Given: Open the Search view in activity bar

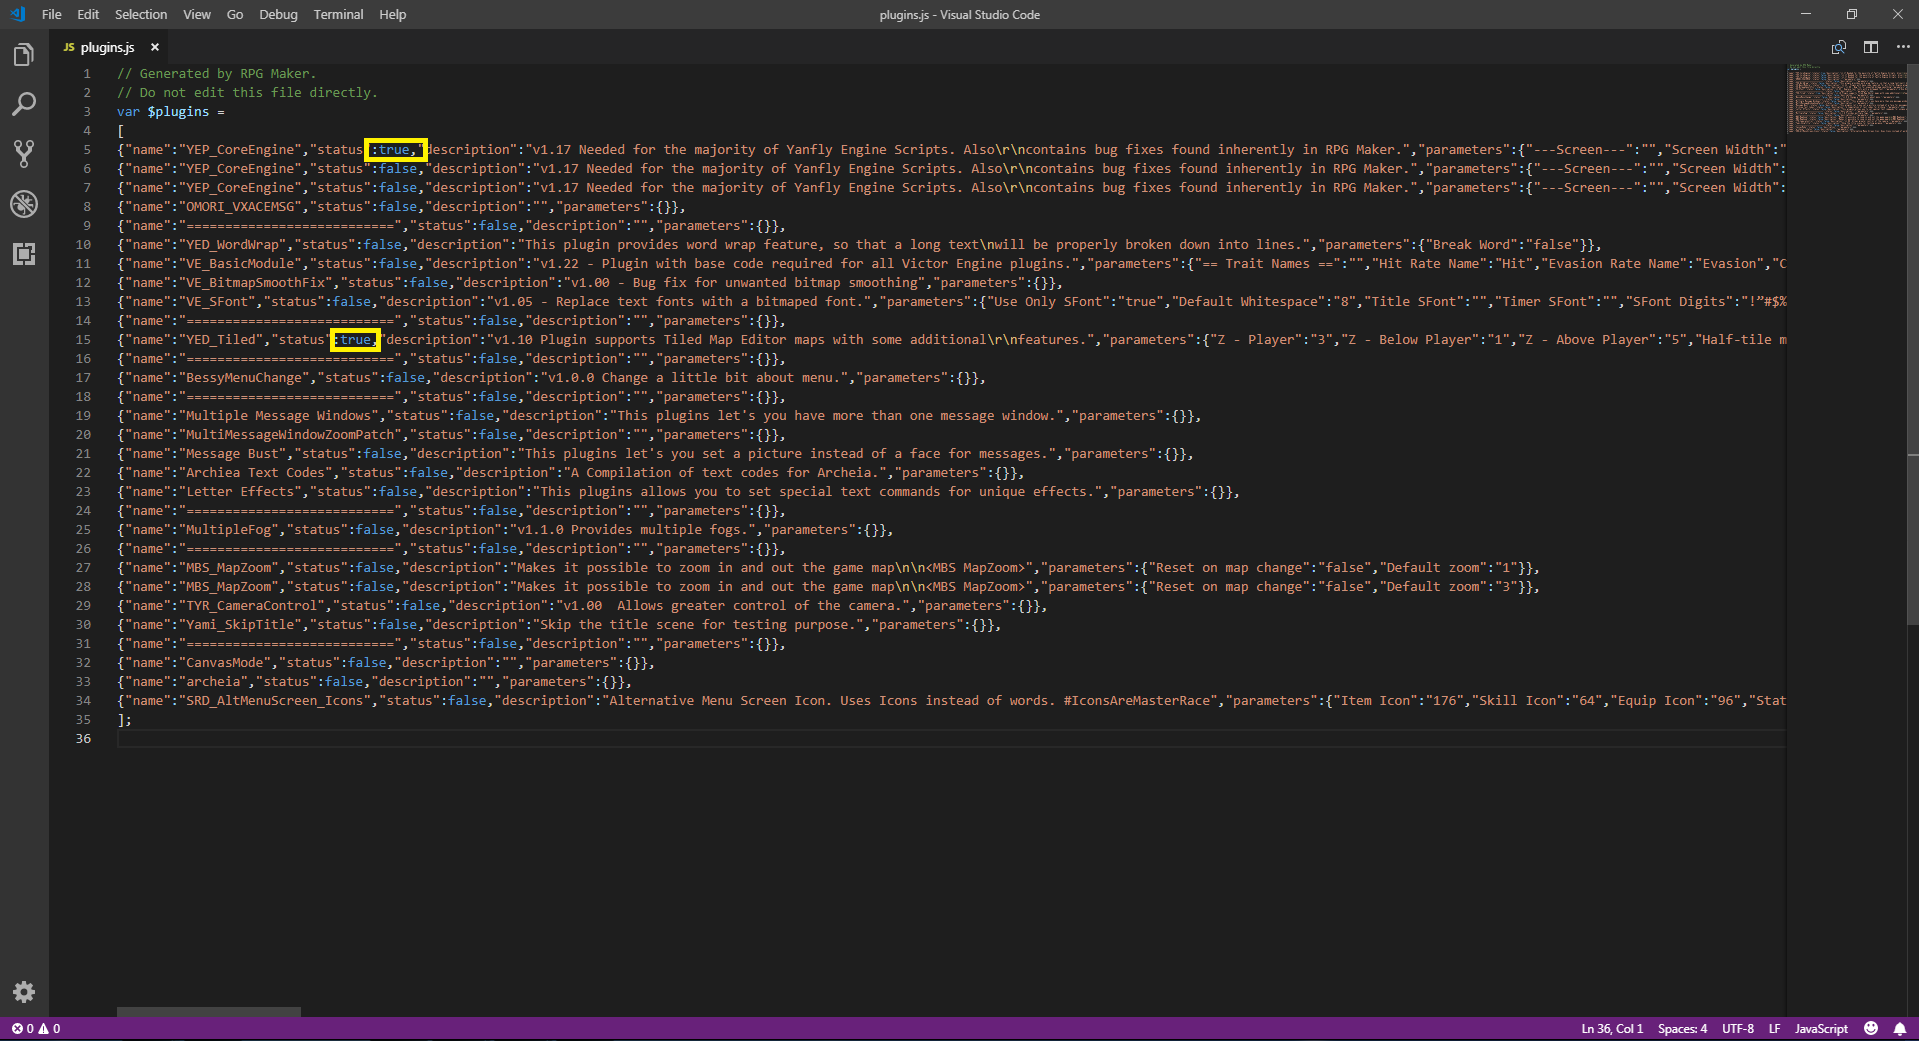Looking at the screenshot, I should (24, 104).
